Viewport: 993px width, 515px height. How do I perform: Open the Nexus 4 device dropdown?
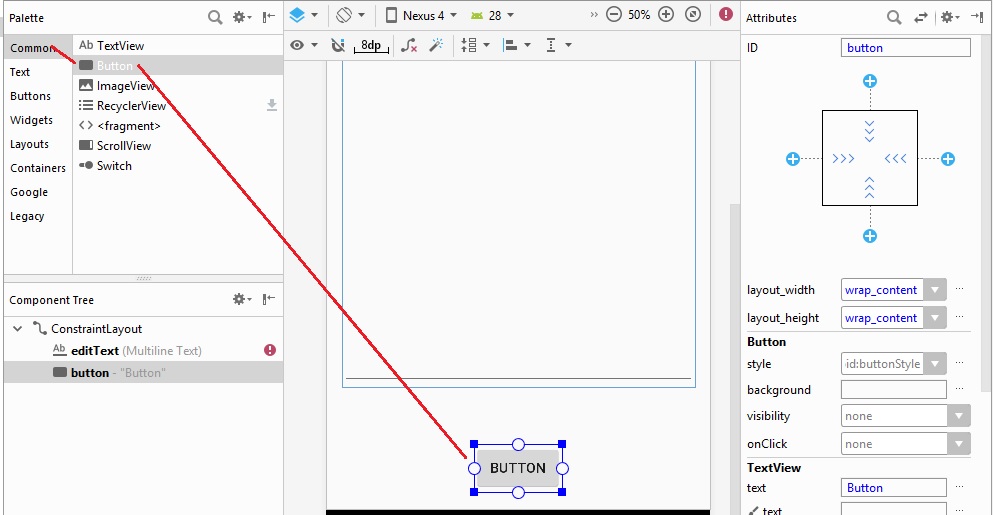coord(421,15)
